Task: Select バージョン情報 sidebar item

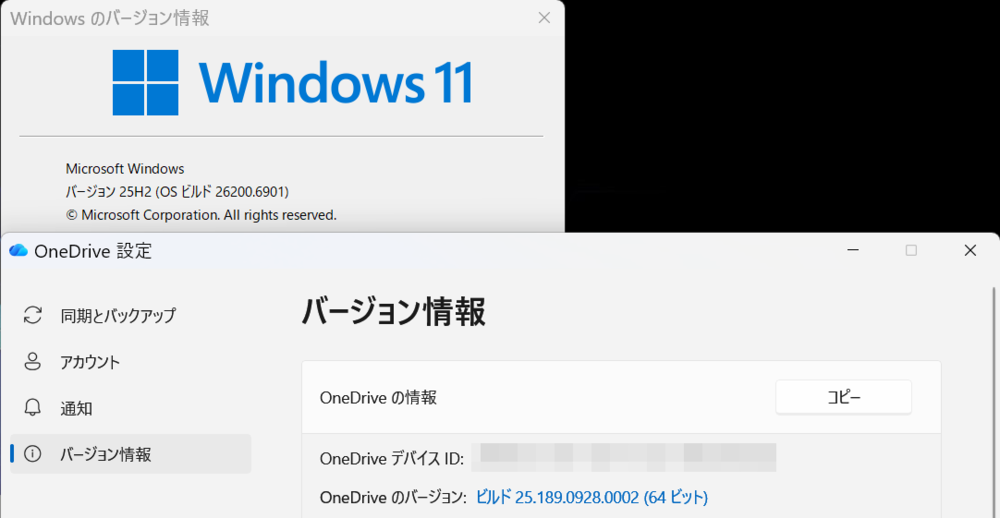Action: (131, 454)
